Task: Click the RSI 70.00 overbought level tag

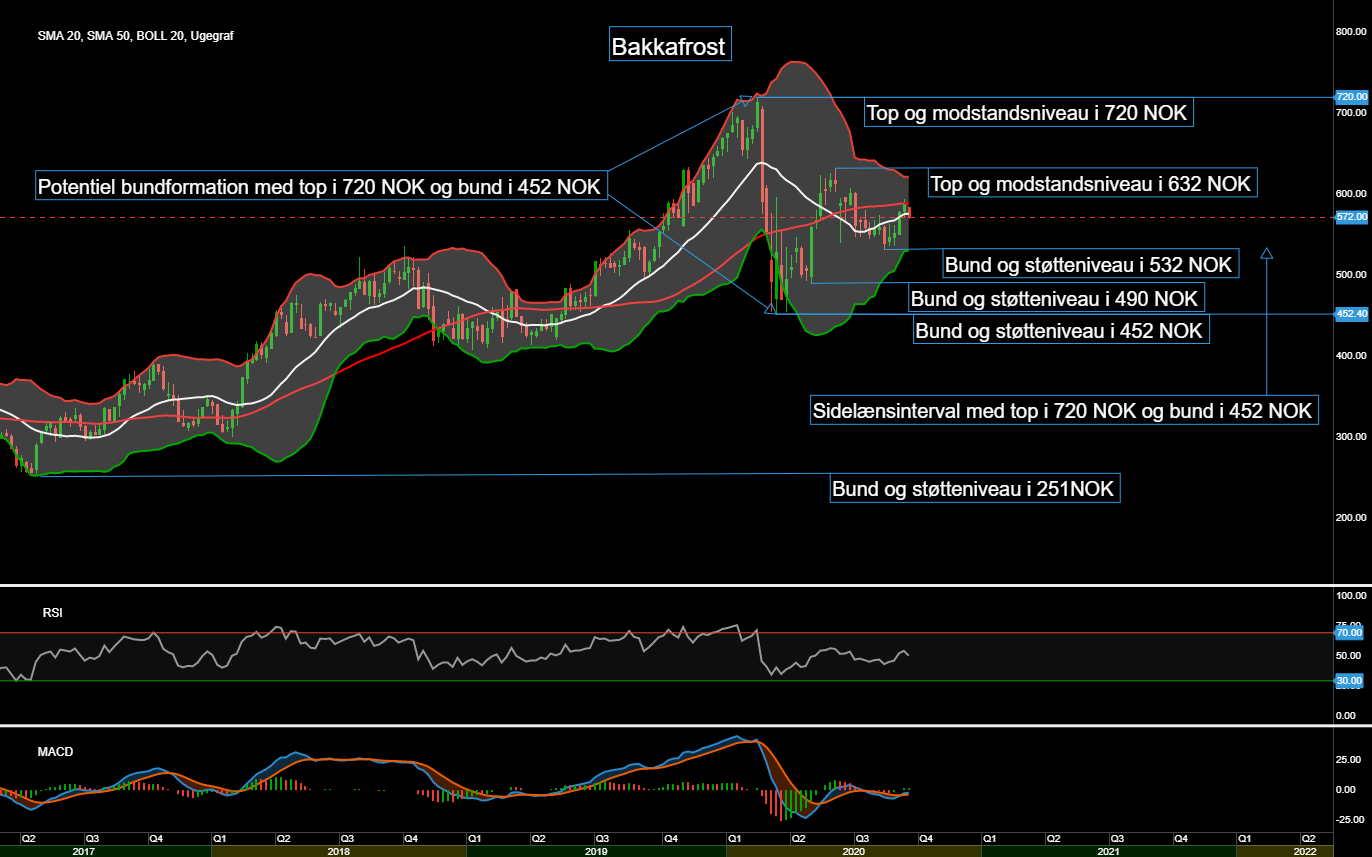Action: click(x=1349, y=632)
